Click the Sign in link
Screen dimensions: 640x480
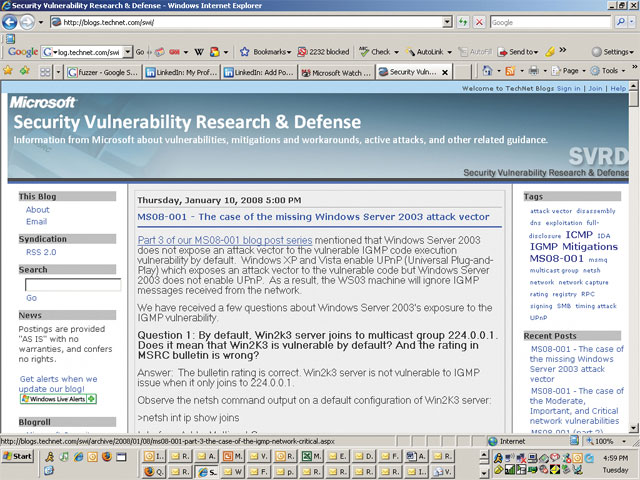[568, 88]
